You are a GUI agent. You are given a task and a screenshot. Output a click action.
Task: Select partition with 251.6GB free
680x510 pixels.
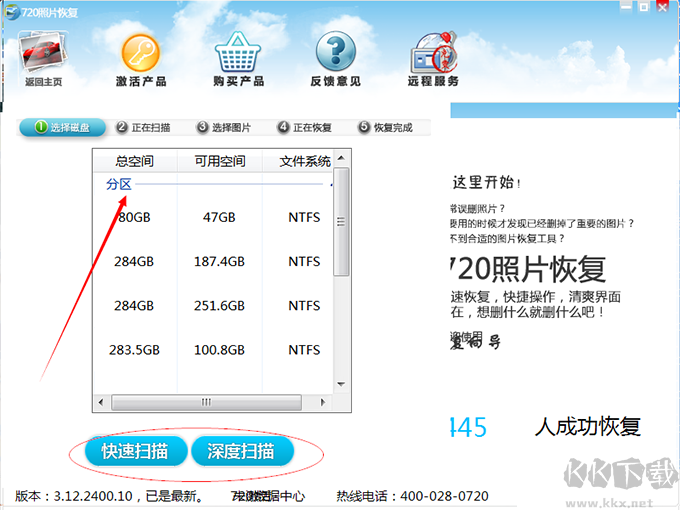(x=213, y=306)
